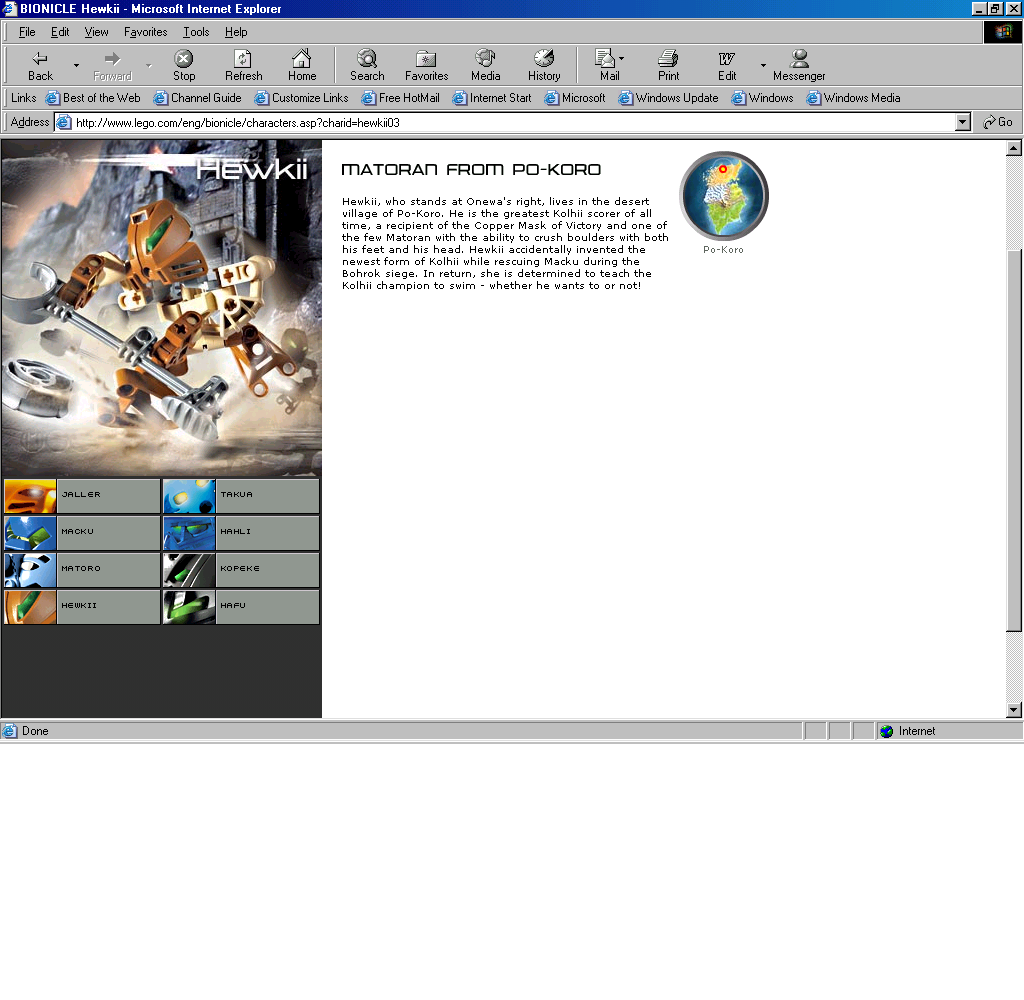
Task: Select the HAFU character label
Action: click(233, 605)
